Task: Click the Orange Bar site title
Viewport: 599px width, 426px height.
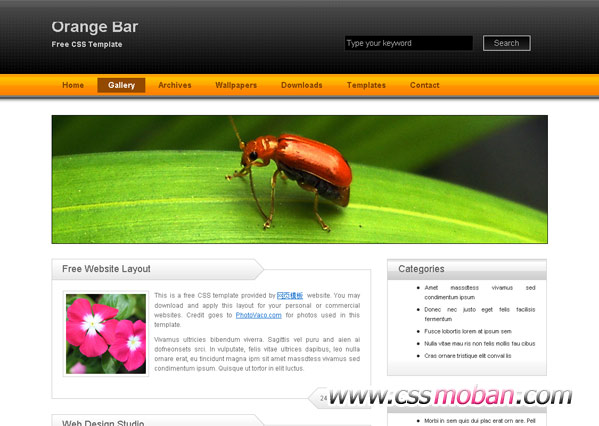Action: point(95,27)
